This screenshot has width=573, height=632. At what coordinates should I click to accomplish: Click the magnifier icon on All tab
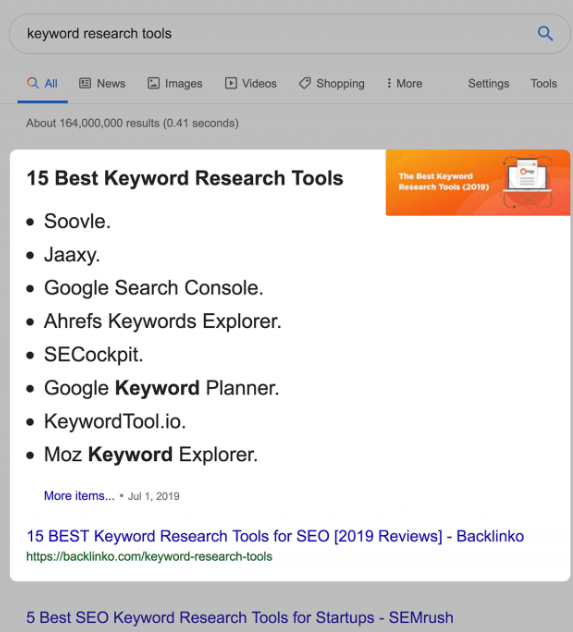click(x=33, y=83)
